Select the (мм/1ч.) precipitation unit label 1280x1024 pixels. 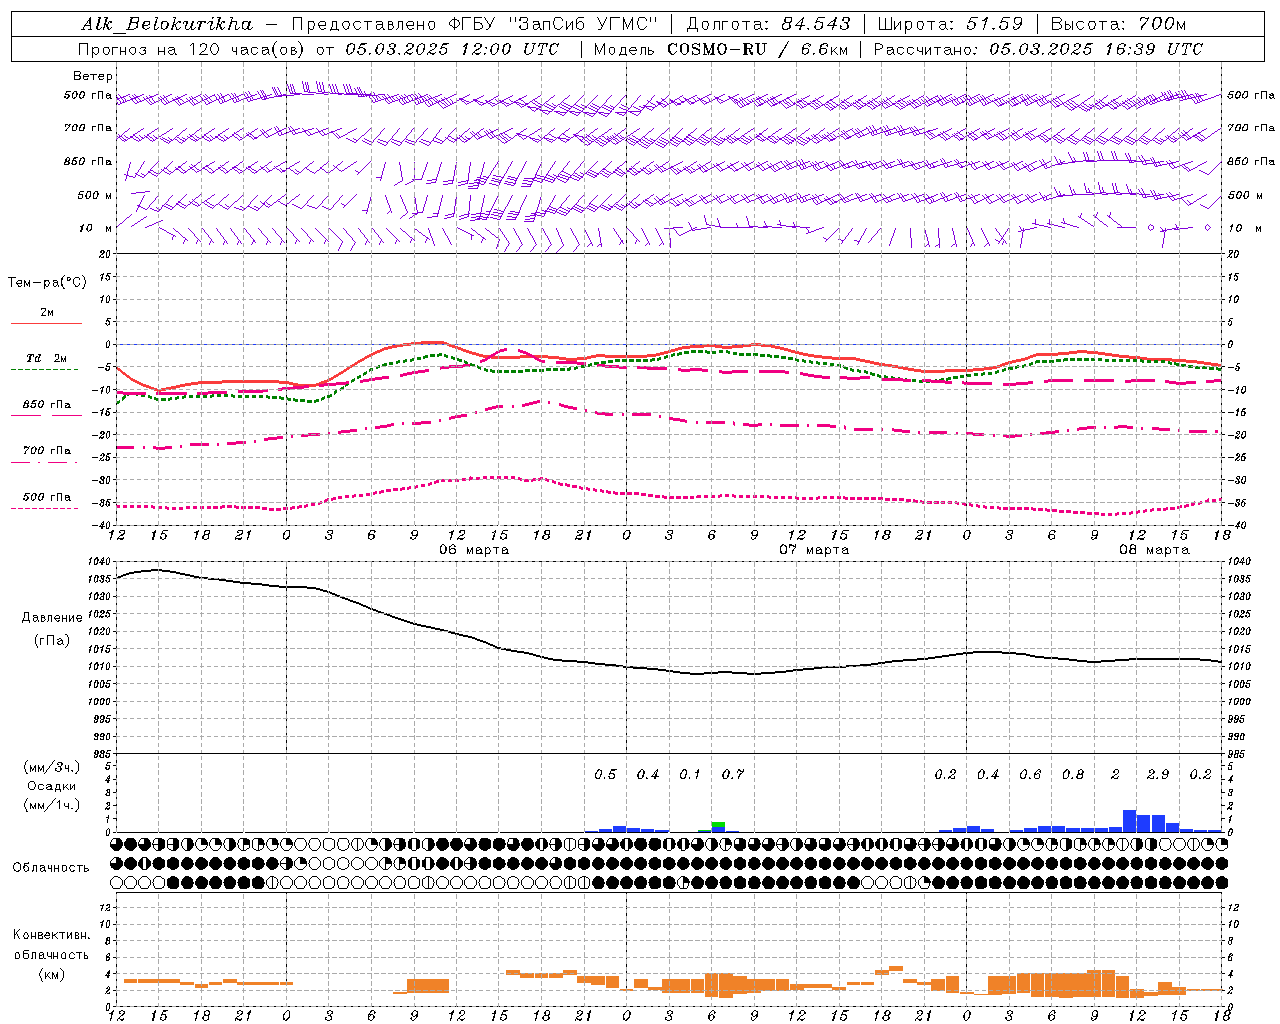coord(50,805)
